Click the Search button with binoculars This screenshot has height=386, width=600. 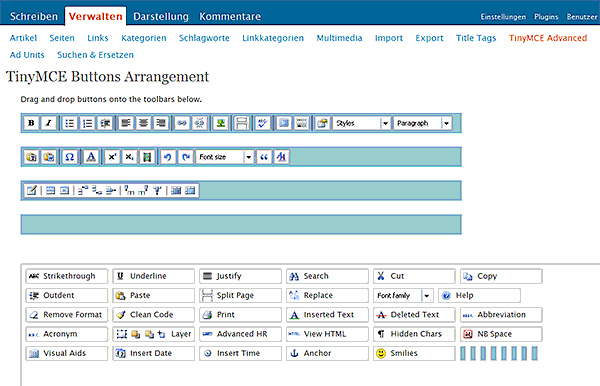click(327, 276)
